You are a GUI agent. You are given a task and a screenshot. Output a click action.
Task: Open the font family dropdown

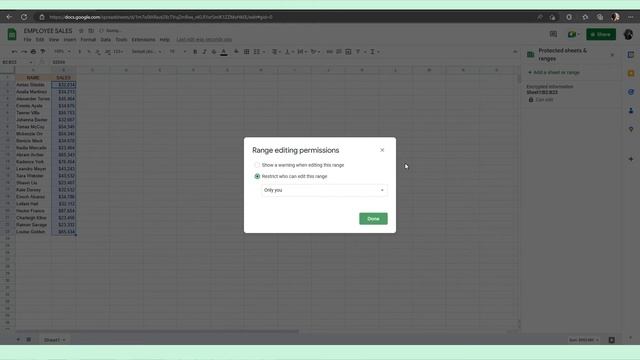(146, 52)
